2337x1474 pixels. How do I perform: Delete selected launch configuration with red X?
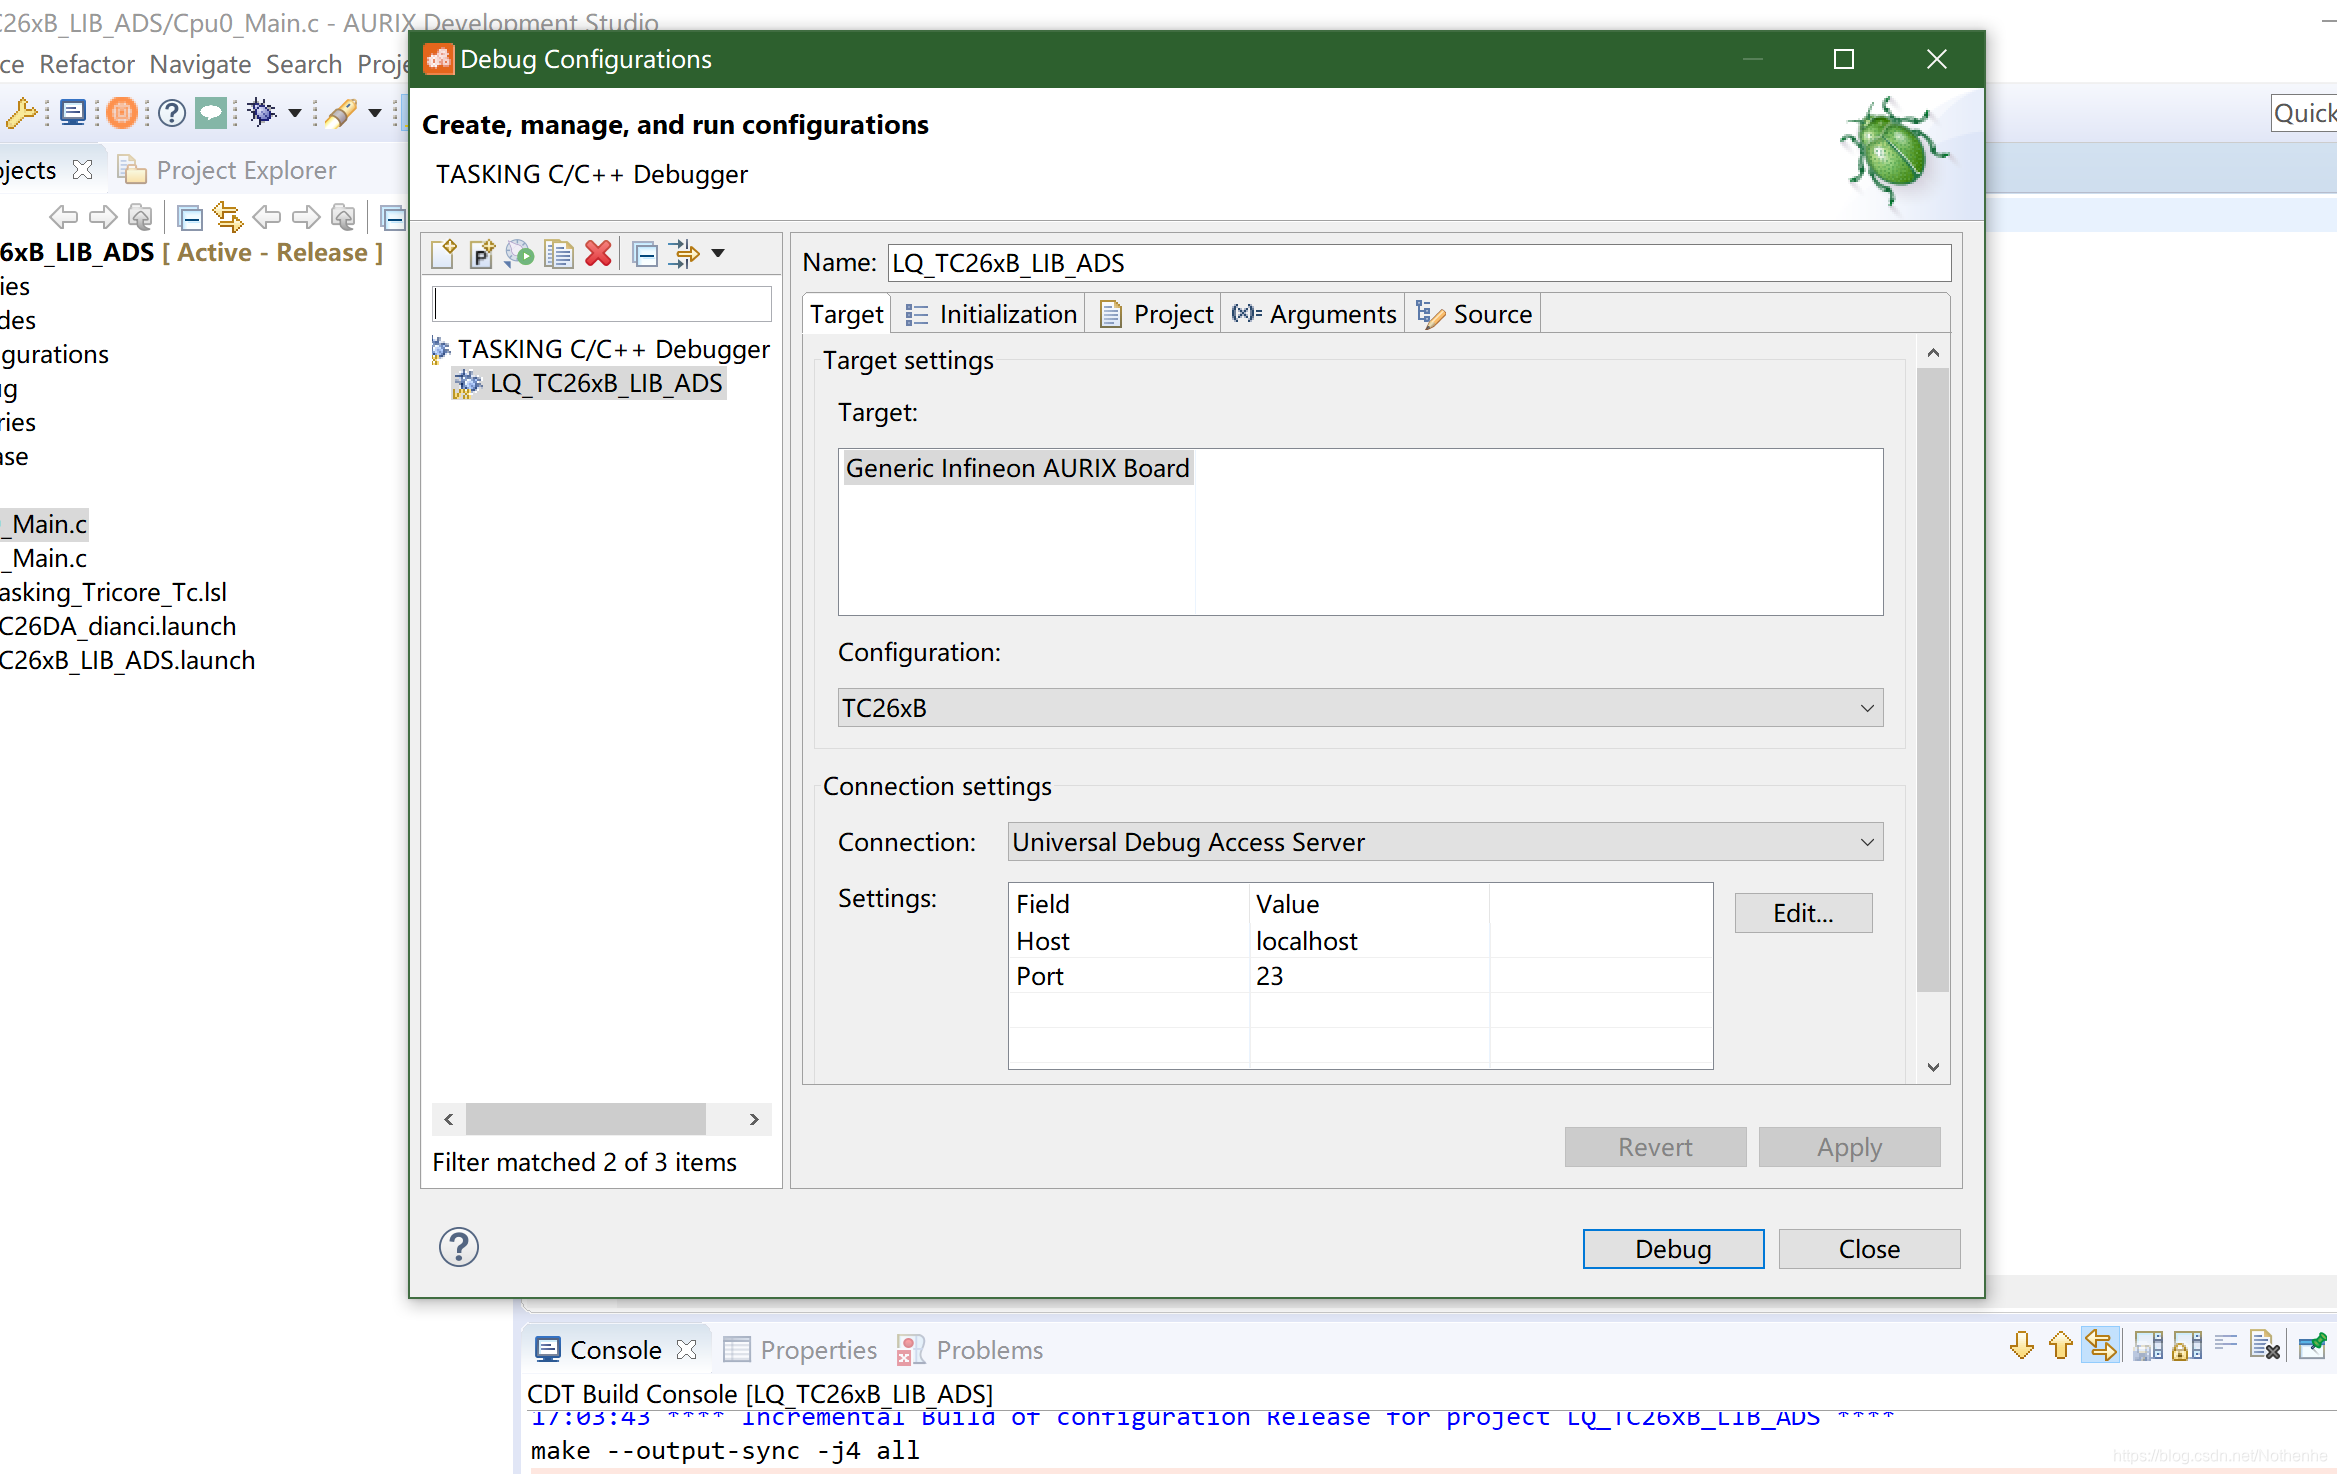point(598,254)
